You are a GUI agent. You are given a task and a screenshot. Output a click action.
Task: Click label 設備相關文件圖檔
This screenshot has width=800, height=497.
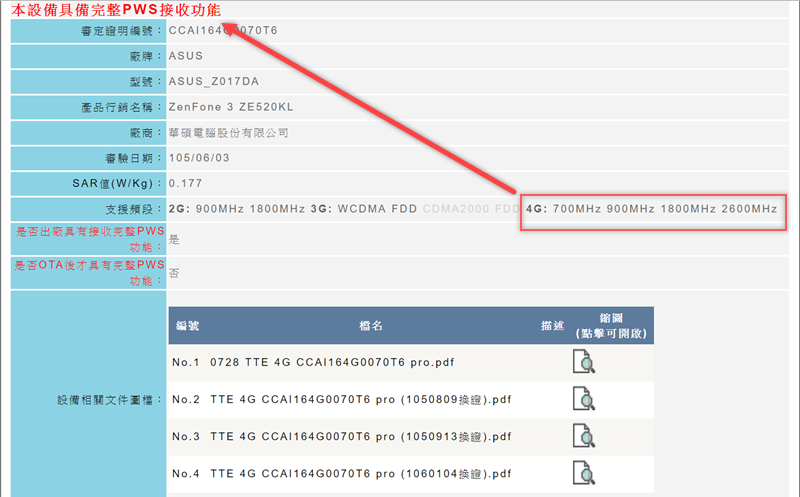pyautogui.click(x=109, y=400)
